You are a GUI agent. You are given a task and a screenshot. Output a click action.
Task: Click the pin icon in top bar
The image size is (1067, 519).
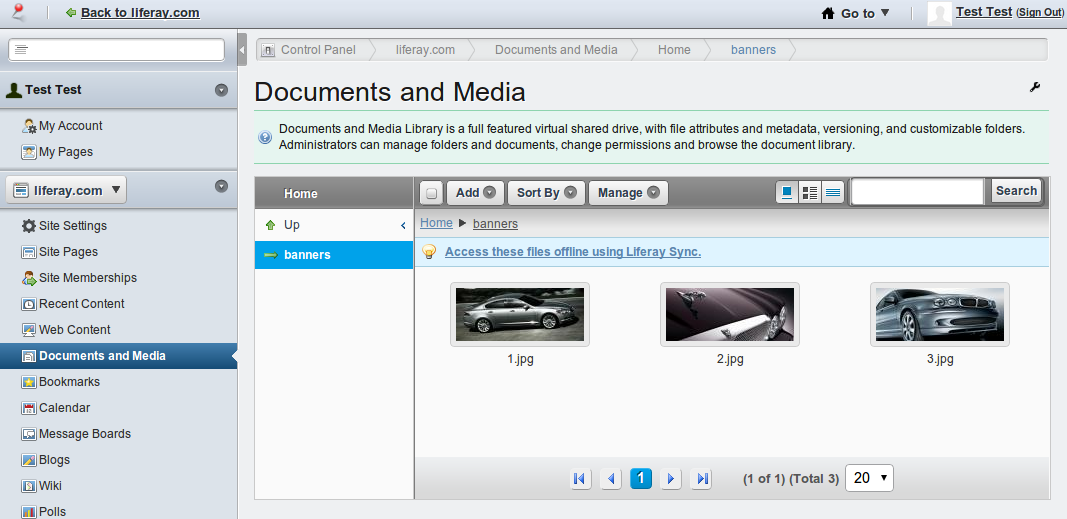[17, 12]
